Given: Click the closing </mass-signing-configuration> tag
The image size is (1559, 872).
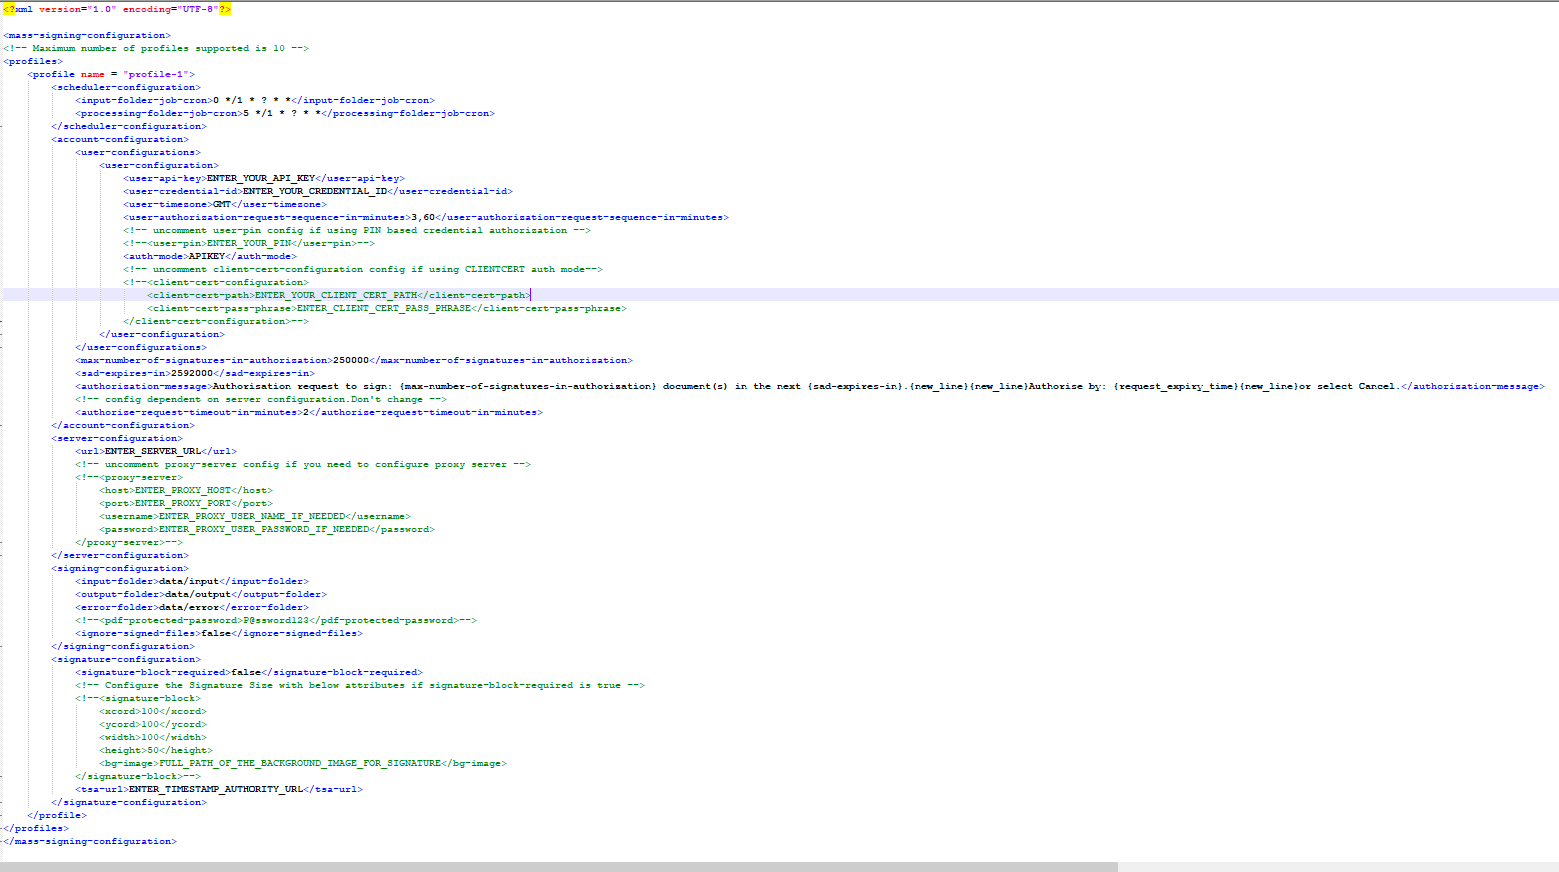Looking at the screenshot, I should pyautogui.click(x=90, y=841).
